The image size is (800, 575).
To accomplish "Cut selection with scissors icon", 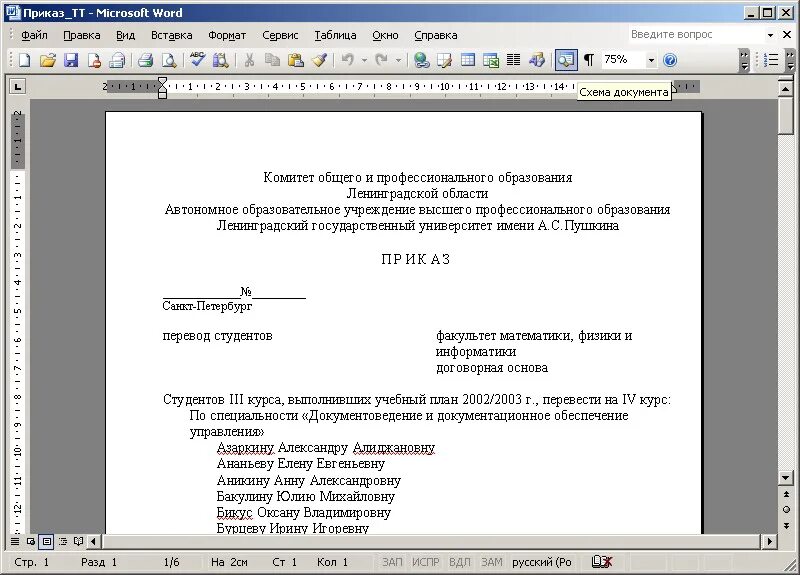I will click(249, 60).
